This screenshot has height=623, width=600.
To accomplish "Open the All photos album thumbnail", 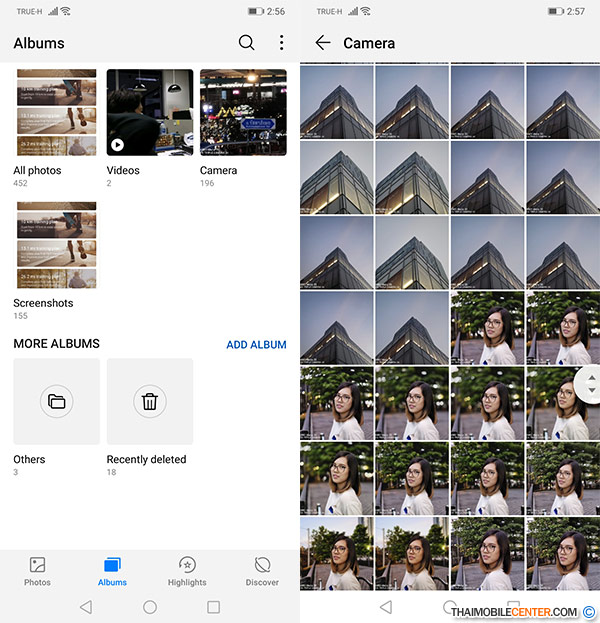I will [x=56, y=112].
